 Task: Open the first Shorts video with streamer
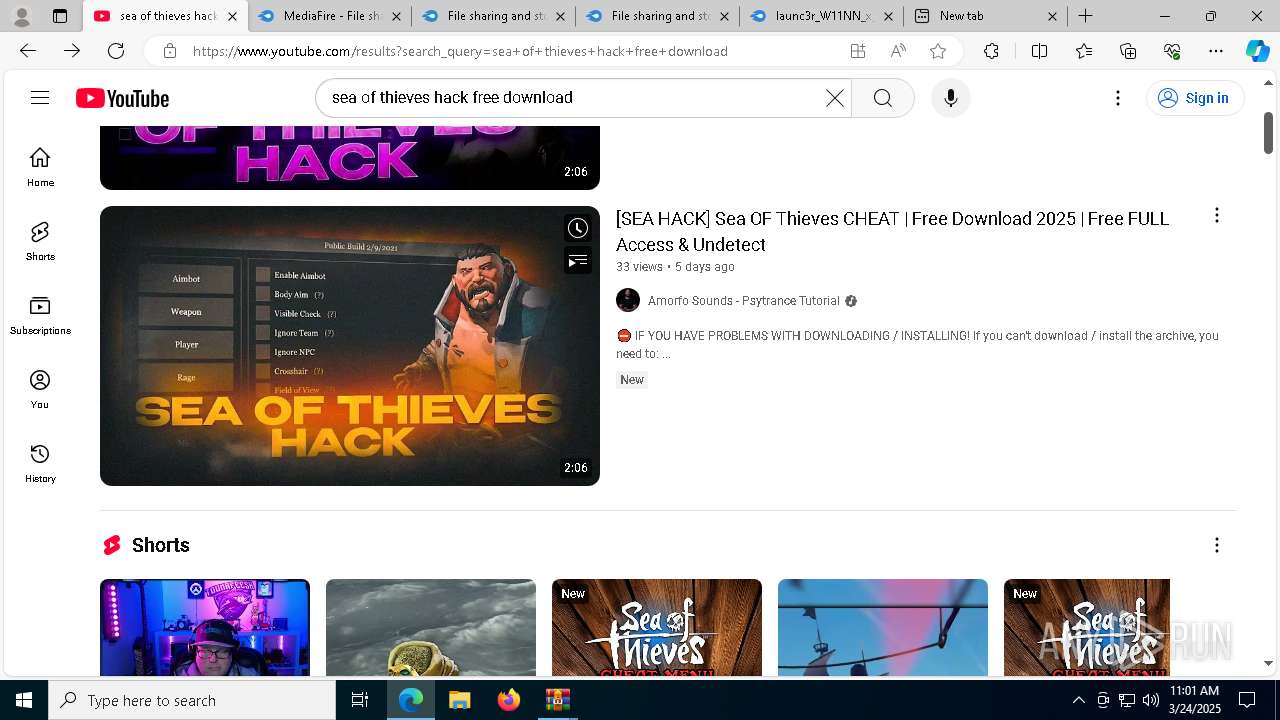point(205,627)
